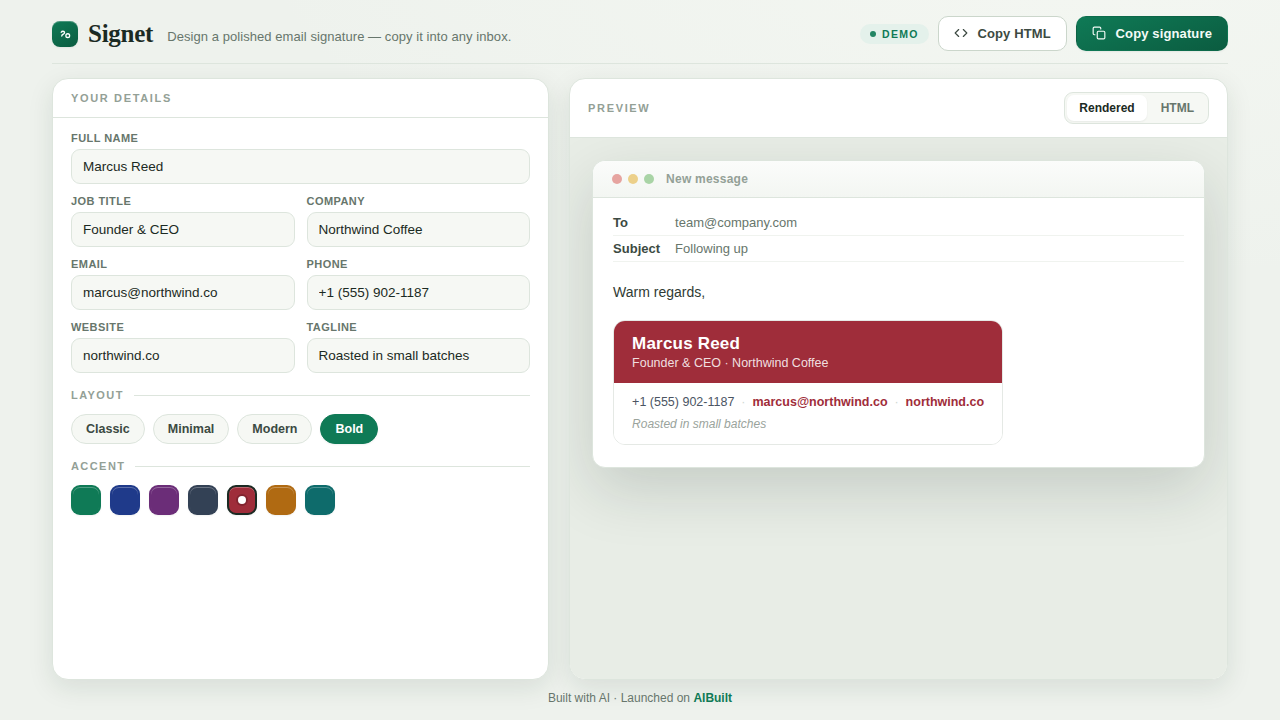Click the 'team@company.com' recipient text
Viewport: 1280px width, 720px height.
coord(736,223)
